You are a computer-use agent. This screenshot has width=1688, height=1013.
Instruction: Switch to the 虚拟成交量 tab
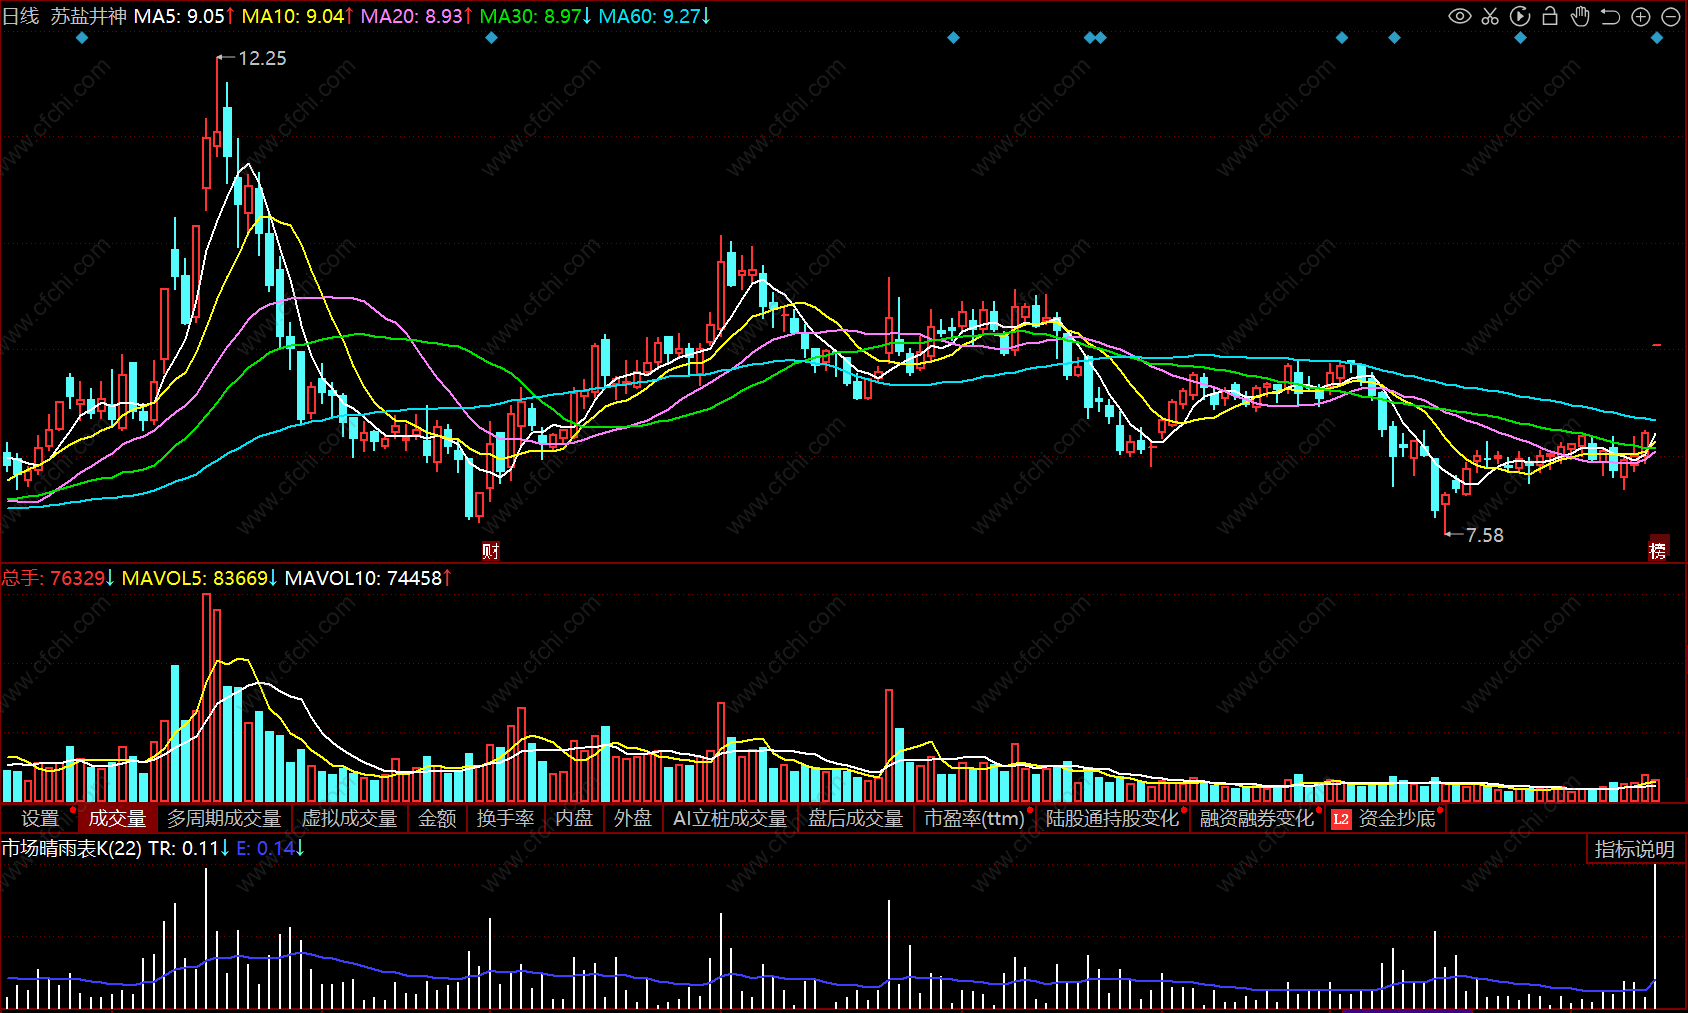(350, 819)
